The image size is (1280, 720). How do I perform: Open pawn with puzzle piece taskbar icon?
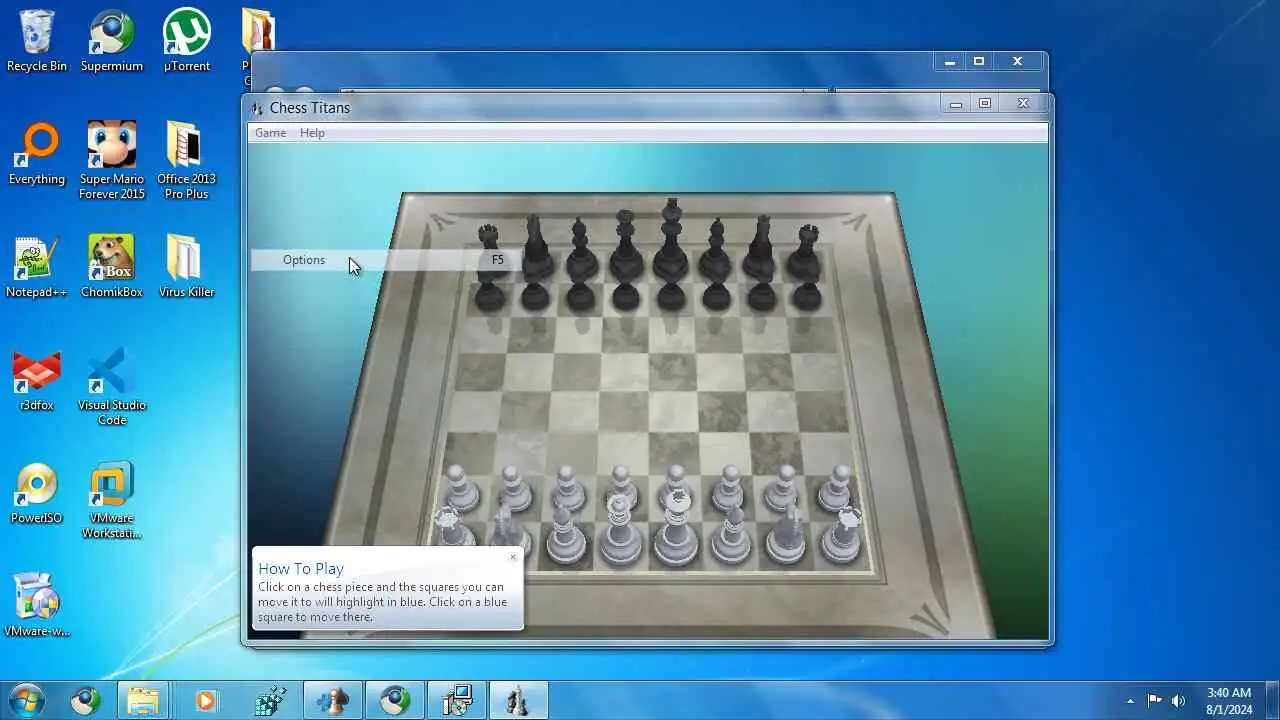coord(333,701)
